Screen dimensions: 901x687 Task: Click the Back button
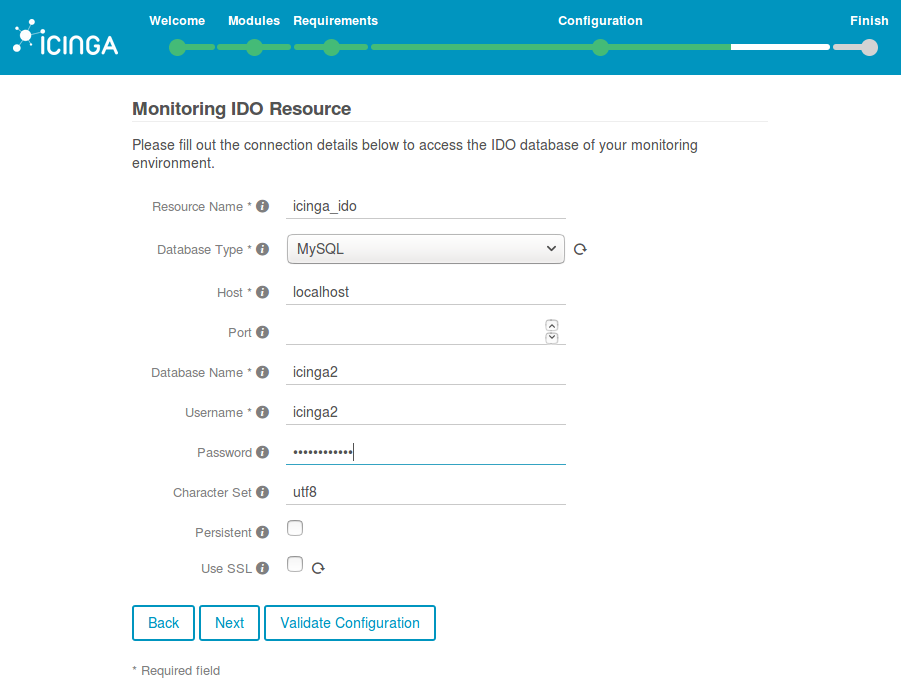[x=163, y=623]
